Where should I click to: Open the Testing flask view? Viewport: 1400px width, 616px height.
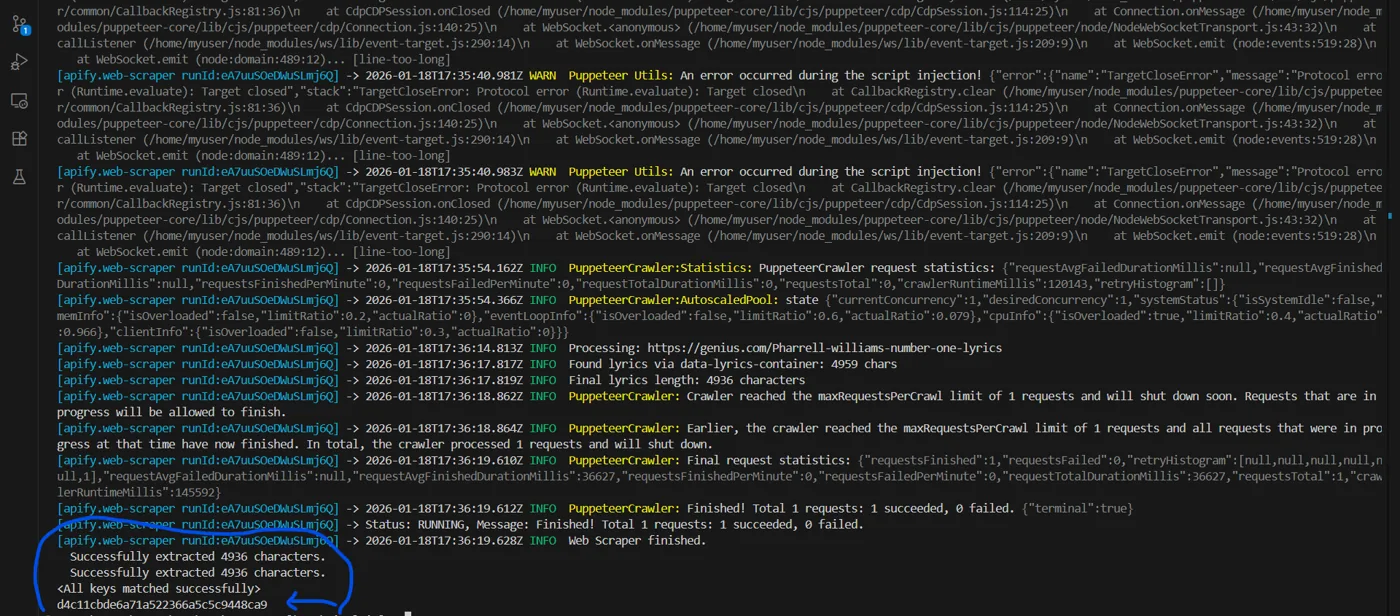[19, 177]
